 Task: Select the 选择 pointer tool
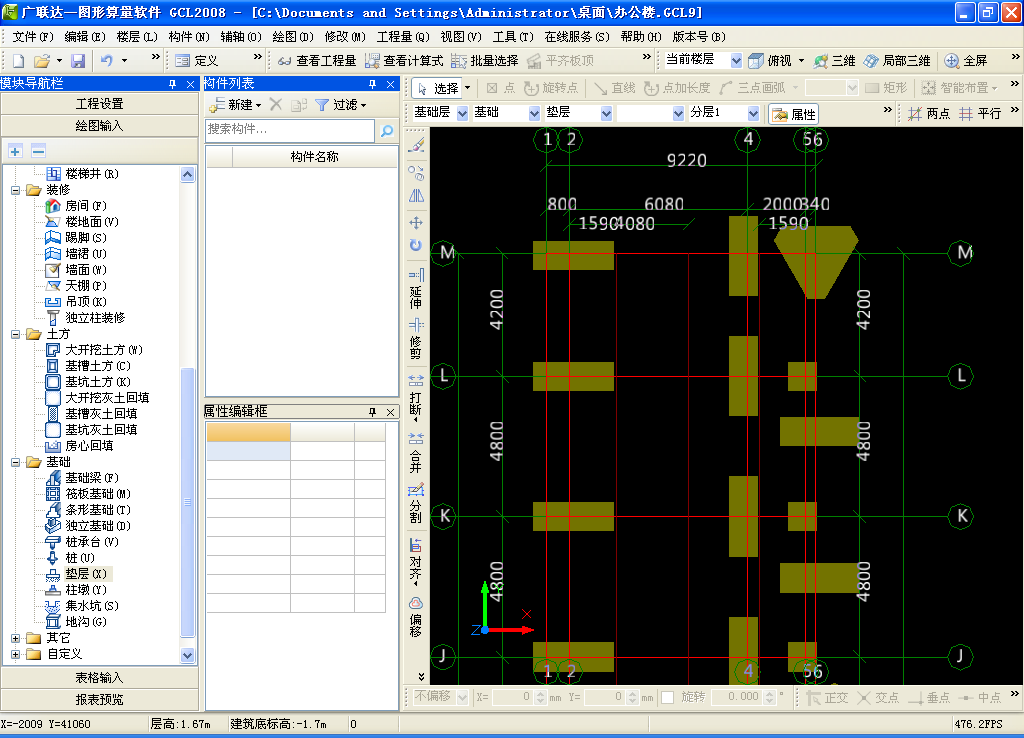coord(439,88)
